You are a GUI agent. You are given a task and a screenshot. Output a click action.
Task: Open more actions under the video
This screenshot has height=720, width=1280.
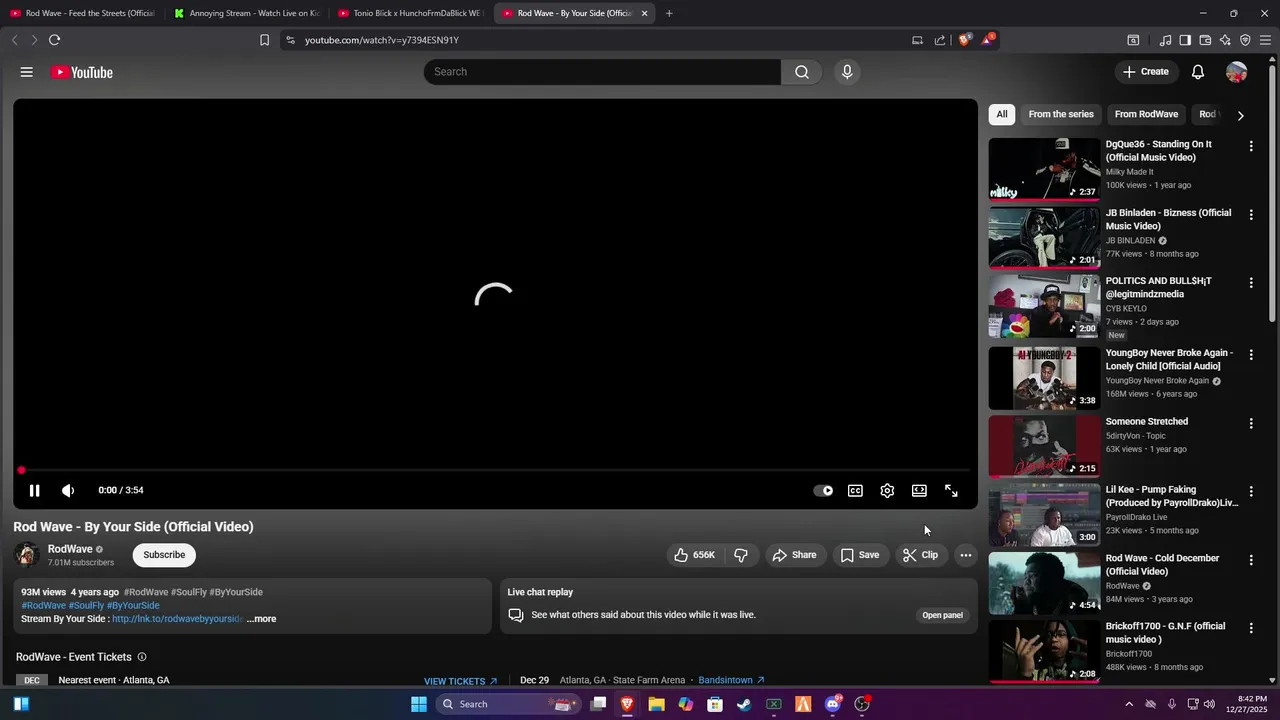pos(966,555)
